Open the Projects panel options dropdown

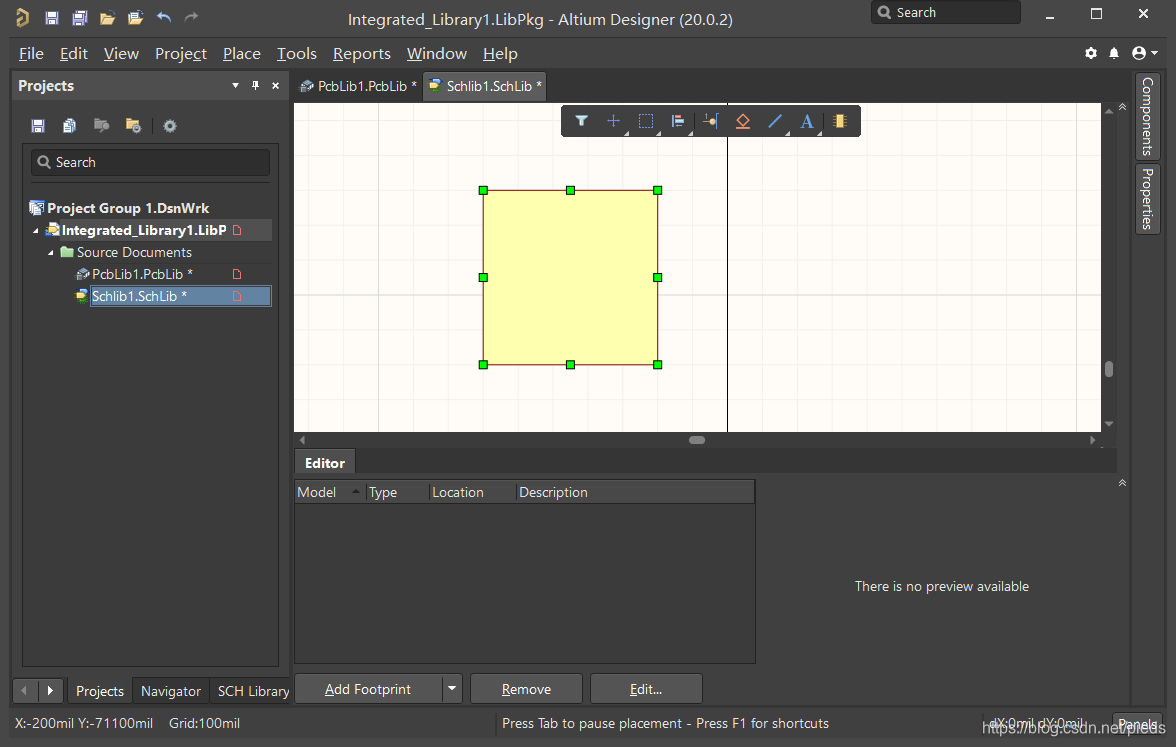click(x=235, y=86)
